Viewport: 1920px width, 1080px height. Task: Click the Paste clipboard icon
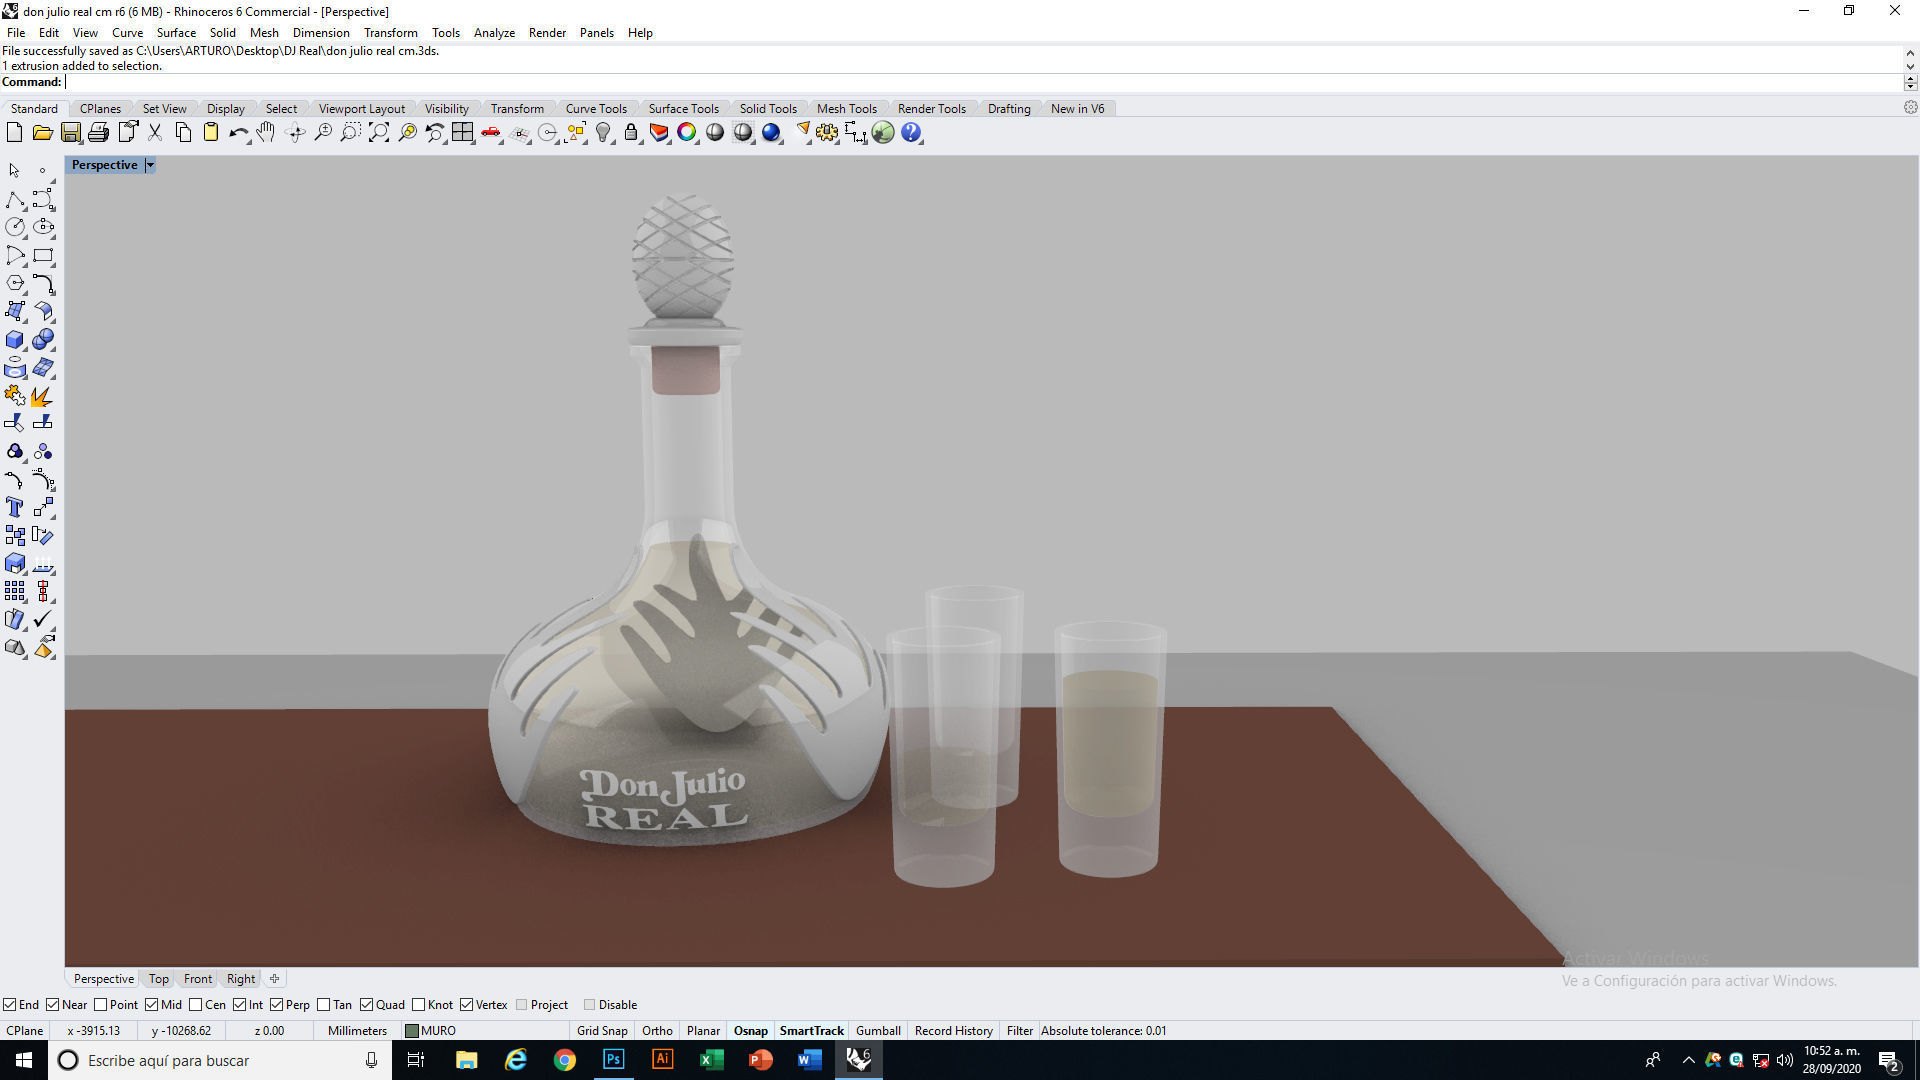(211, 132)
